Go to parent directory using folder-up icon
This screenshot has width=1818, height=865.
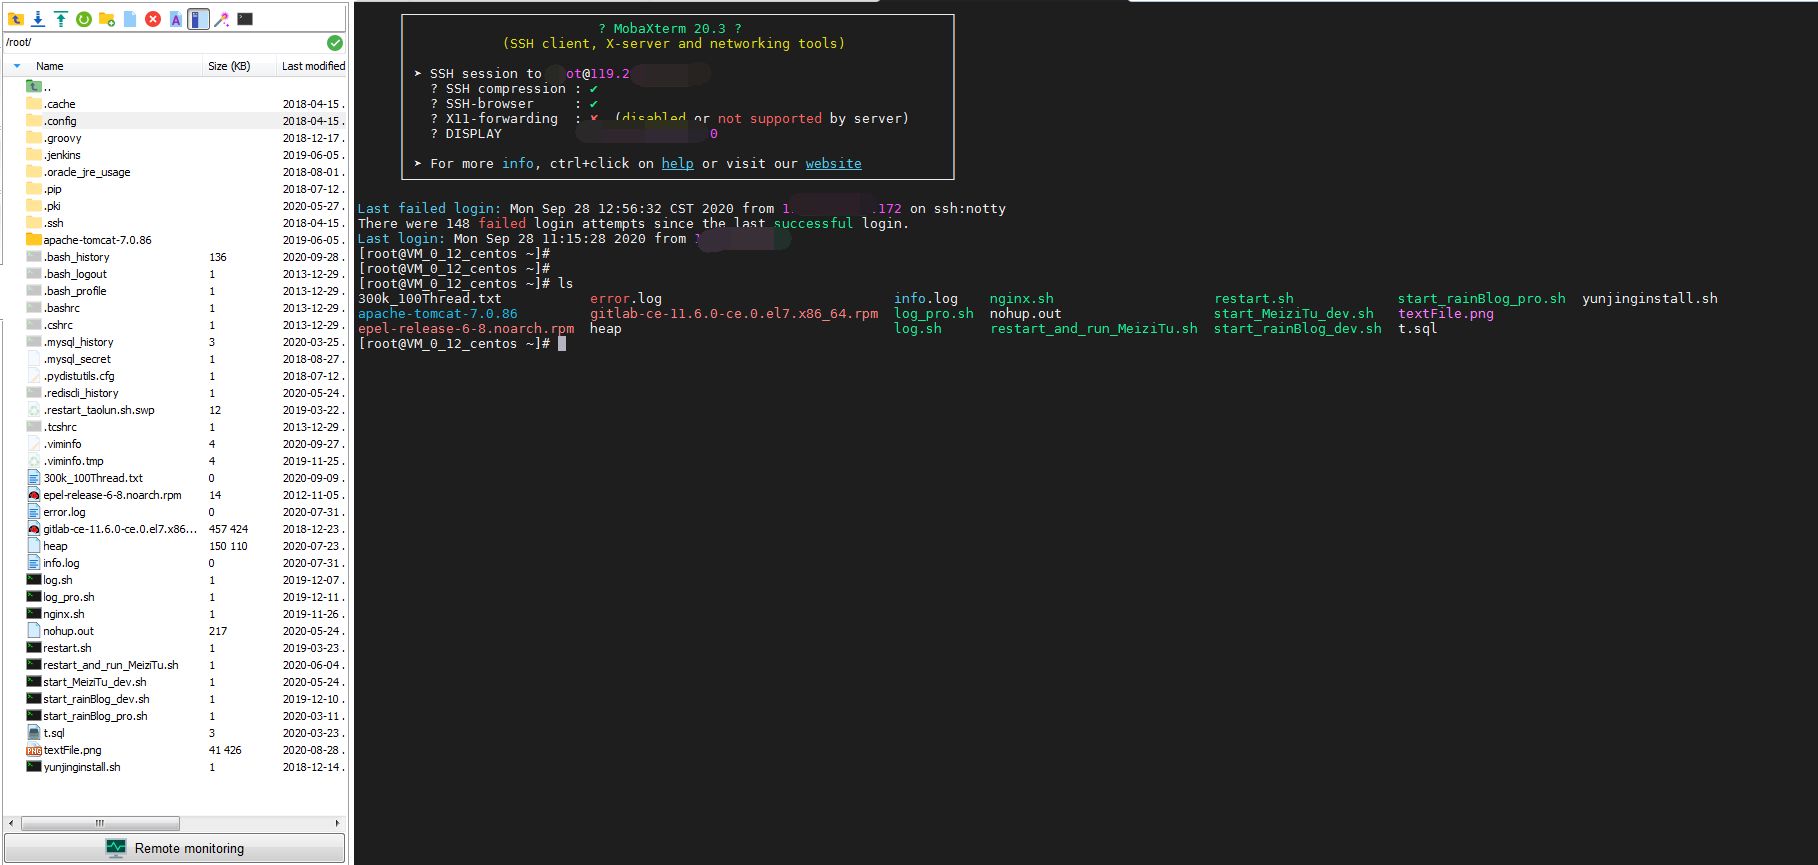15,19
